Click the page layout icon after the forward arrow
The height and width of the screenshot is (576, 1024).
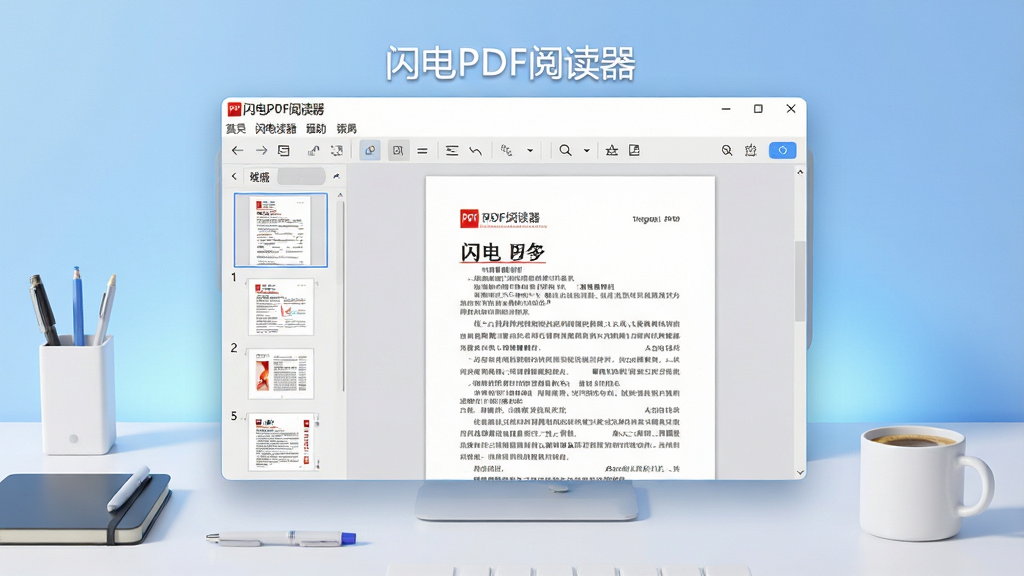(284, 151)
